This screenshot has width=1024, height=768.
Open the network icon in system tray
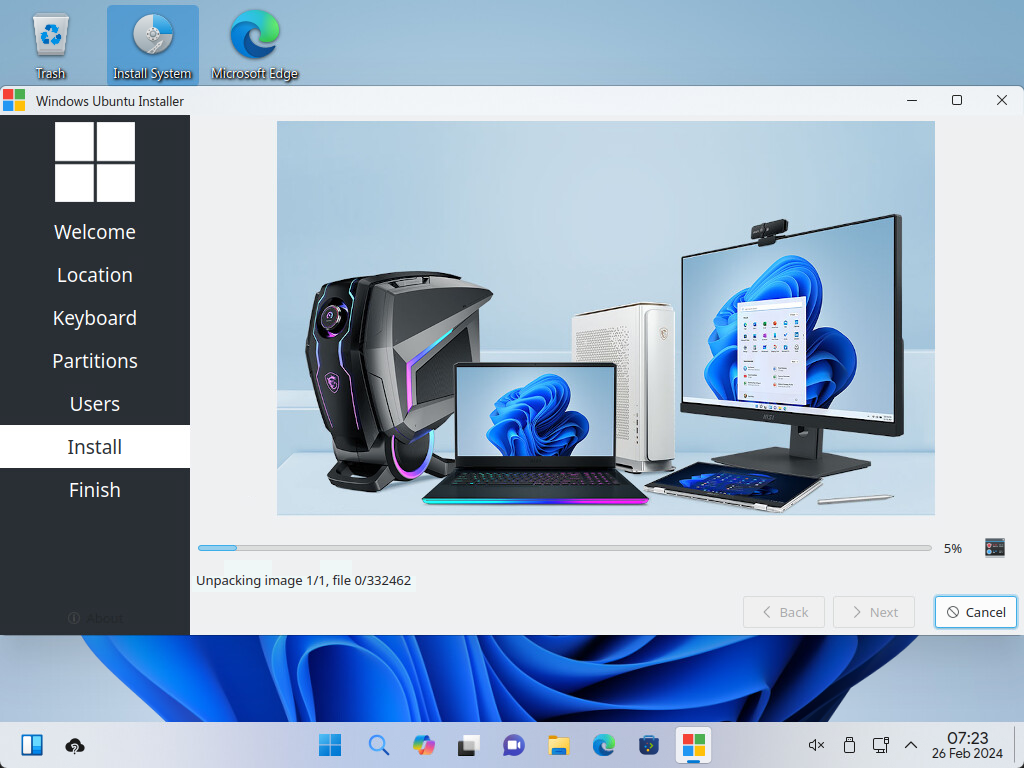coord(880,745)
